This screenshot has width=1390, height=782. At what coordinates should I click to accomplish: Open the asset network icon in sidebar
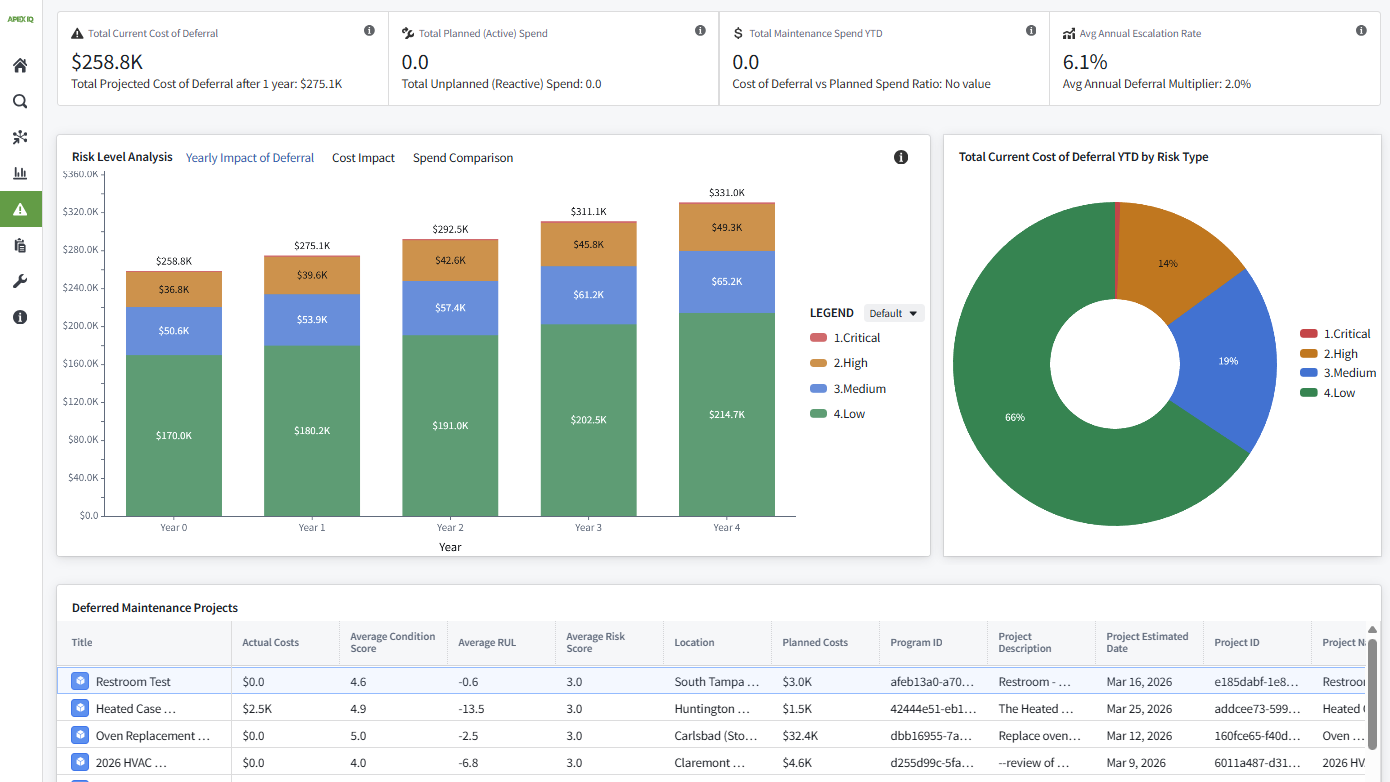click(20, 137)
